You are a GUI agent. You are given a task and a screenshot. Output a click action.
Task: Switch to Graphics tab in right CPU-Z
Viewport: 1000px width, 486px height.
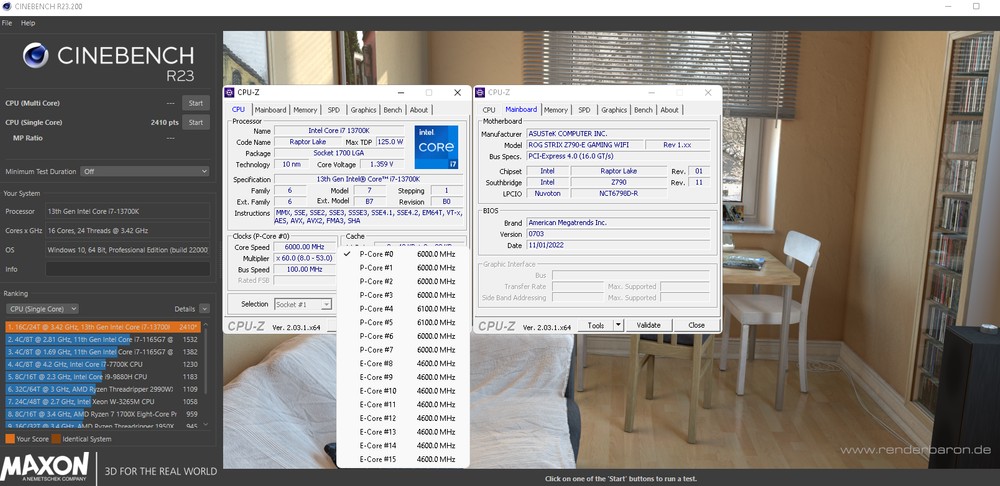tap(614, 110)
